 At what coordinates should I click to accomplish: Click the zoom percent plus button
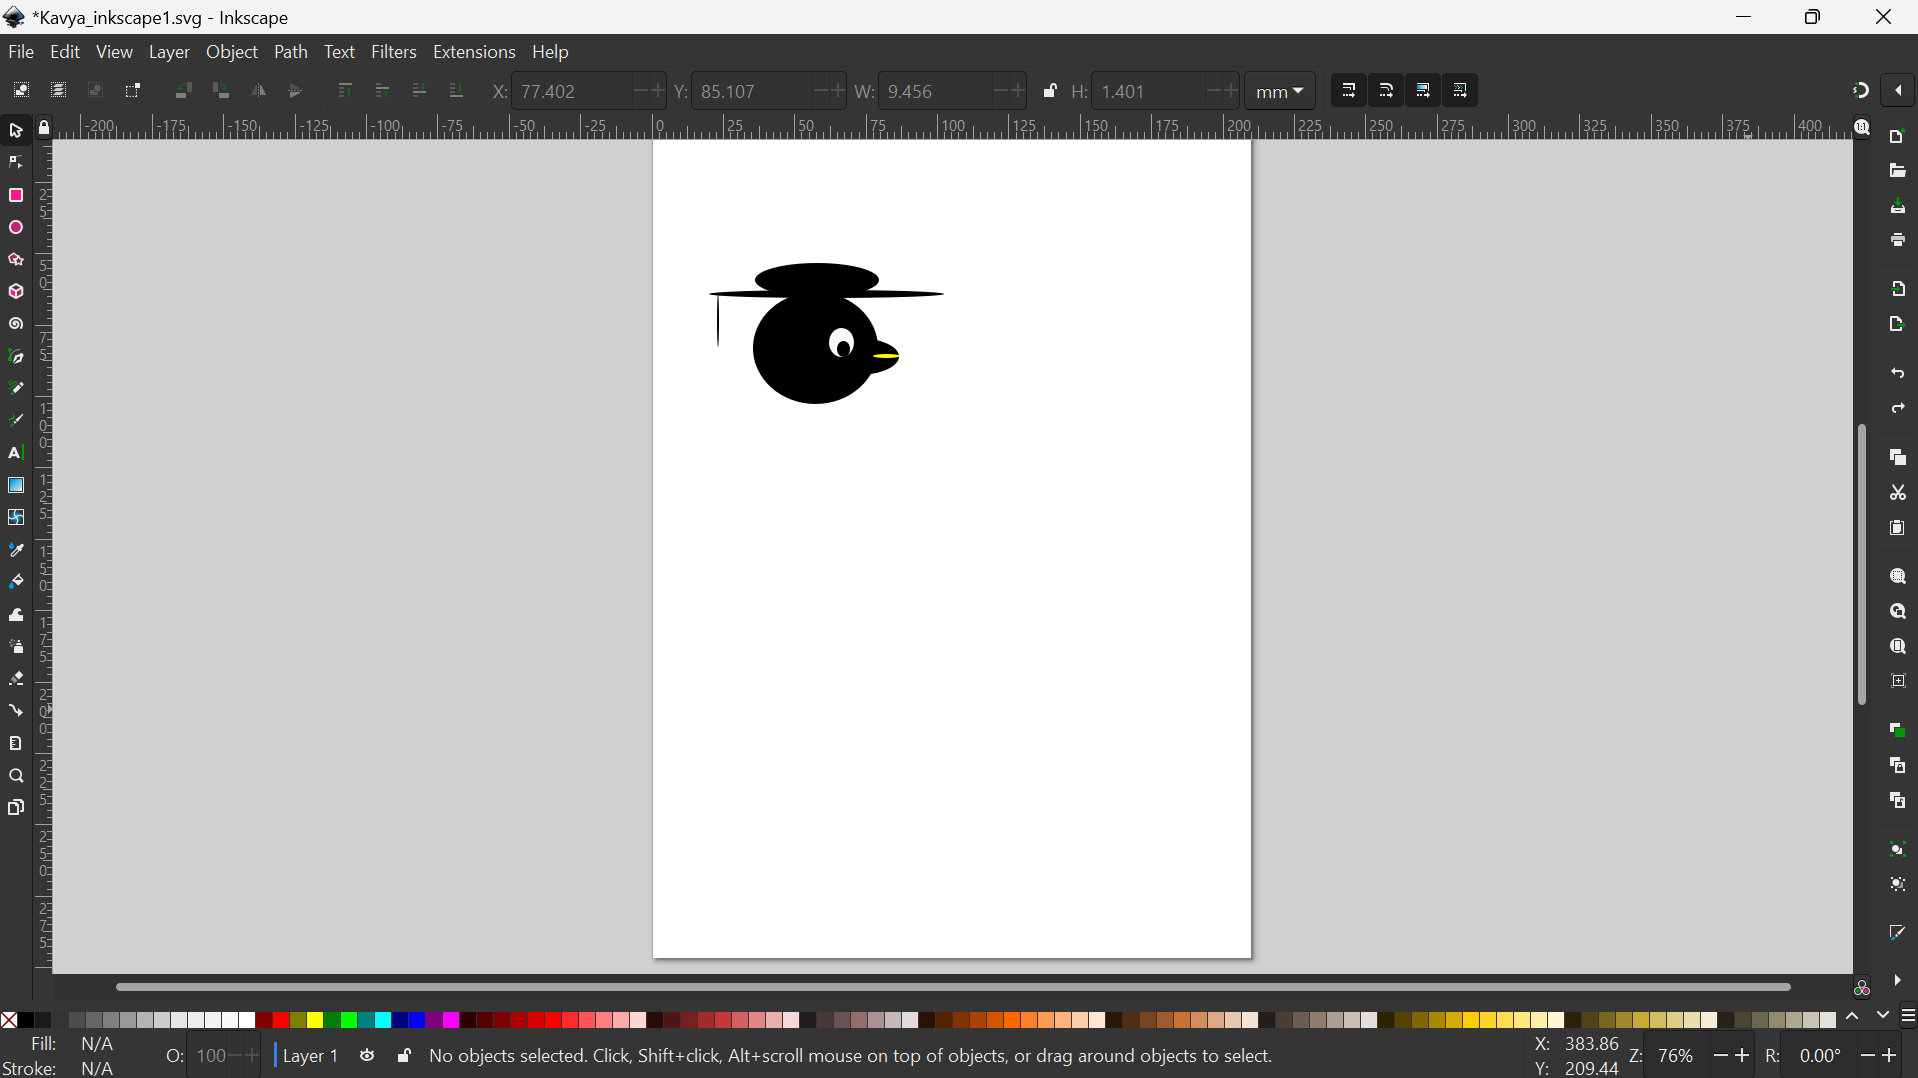[1743, 1056]
